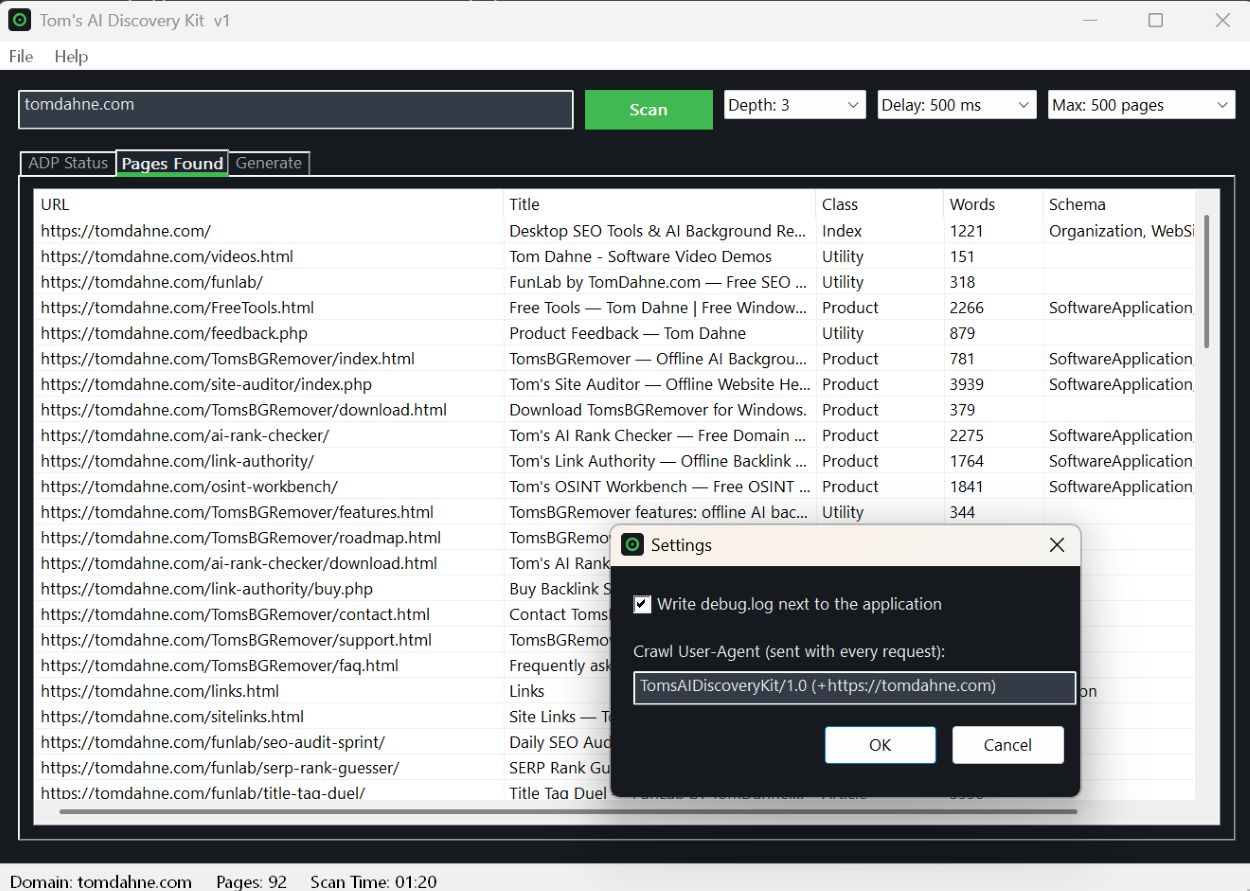Select row TomsBGRemover/faq.html URL

pos(220,666)
